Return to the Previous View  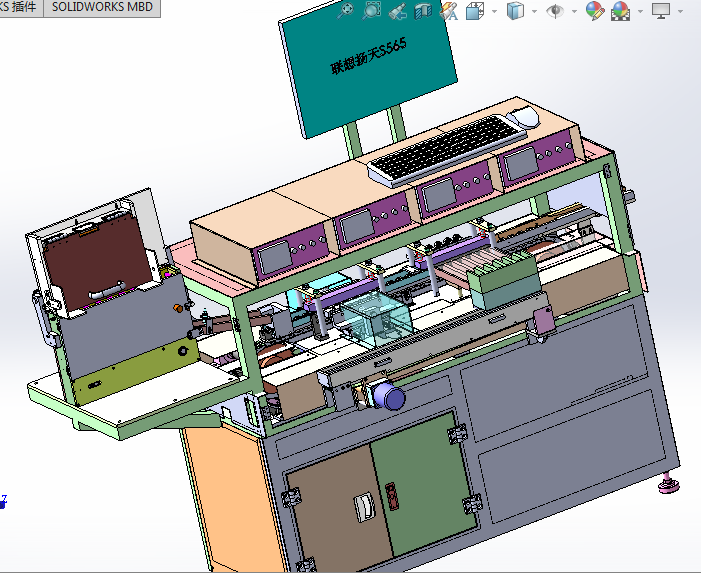coord(397,11)
